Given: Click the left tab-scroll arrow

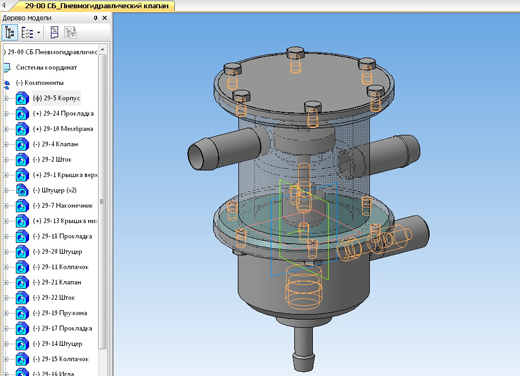Looking at the screenshot, I should 4,6.
